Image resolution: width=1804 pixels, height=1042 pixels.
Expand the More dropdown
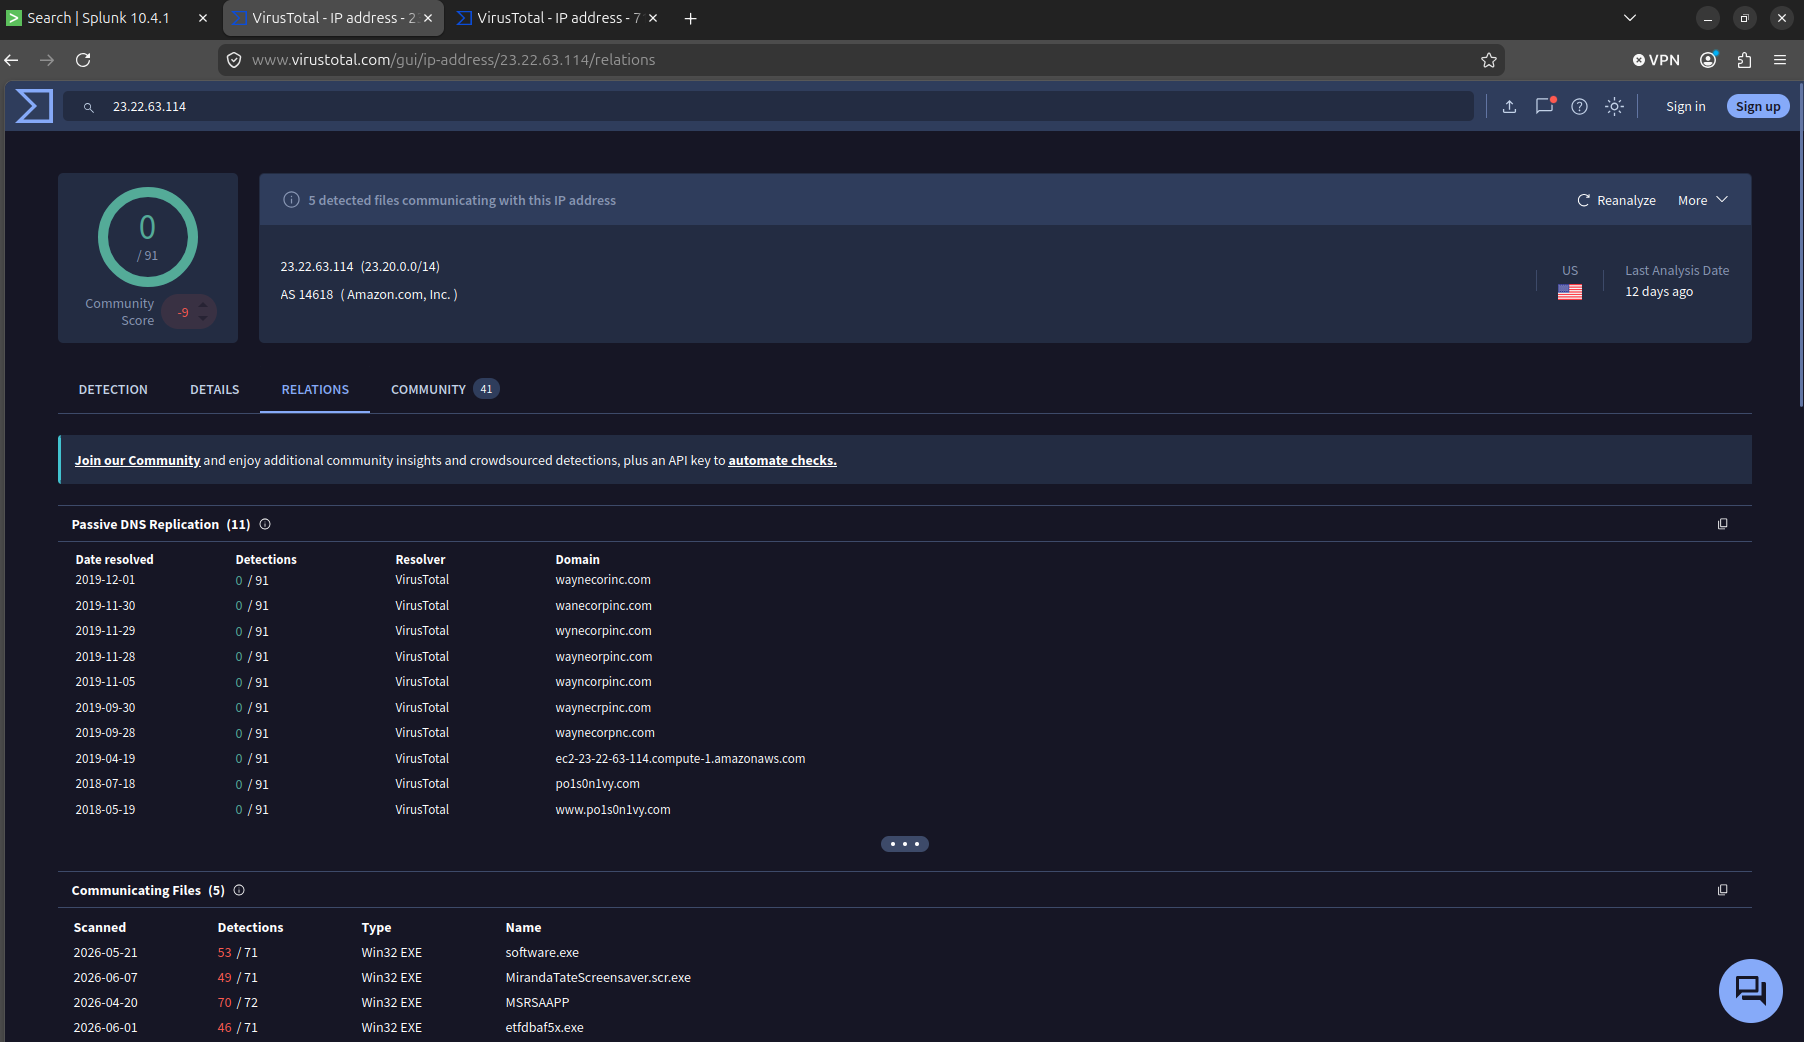pyautogui.click(x=1702, y=200)
